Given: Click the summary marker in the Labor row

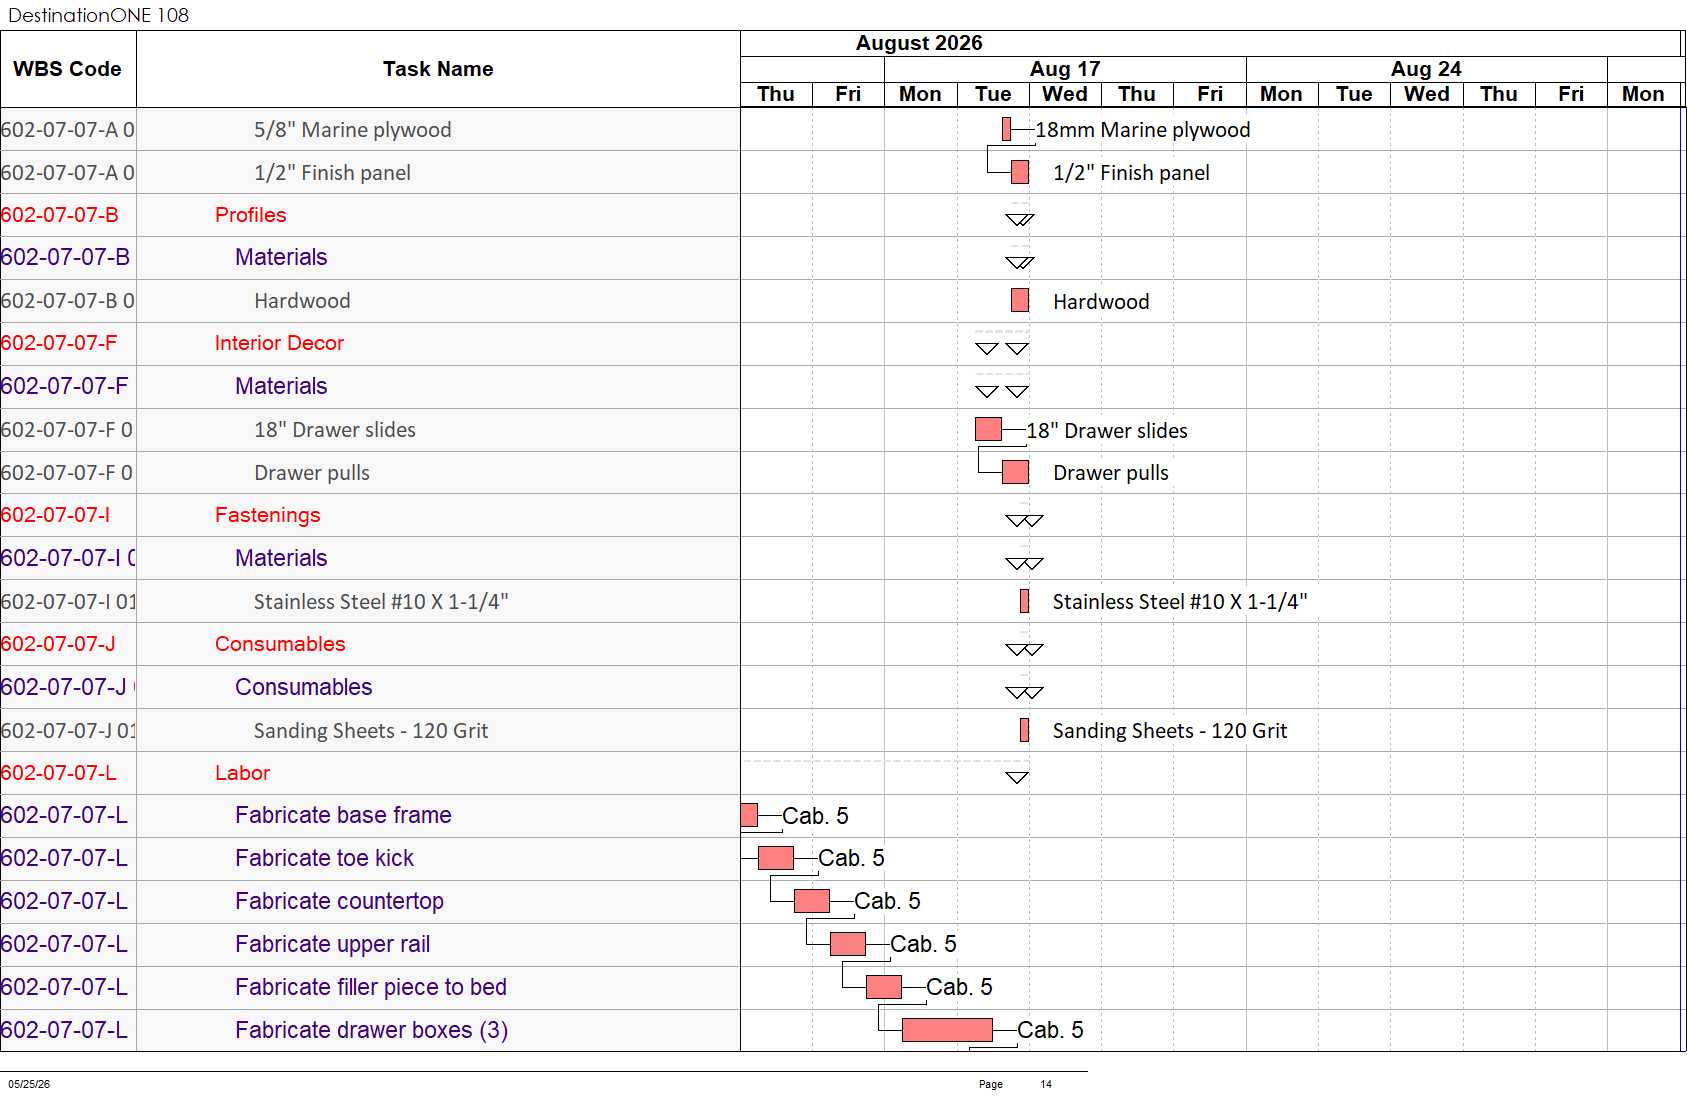Looking at the screenshot, I should pyautogui.click(x=1017, y=777).
